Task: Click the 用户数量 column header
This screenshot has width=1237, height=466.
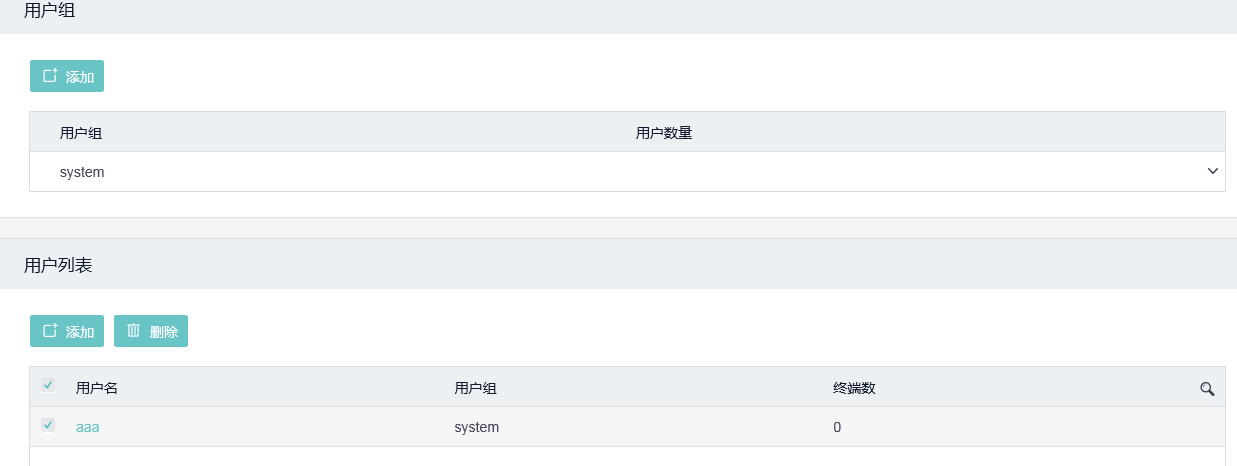Action: tap(664, 133)
